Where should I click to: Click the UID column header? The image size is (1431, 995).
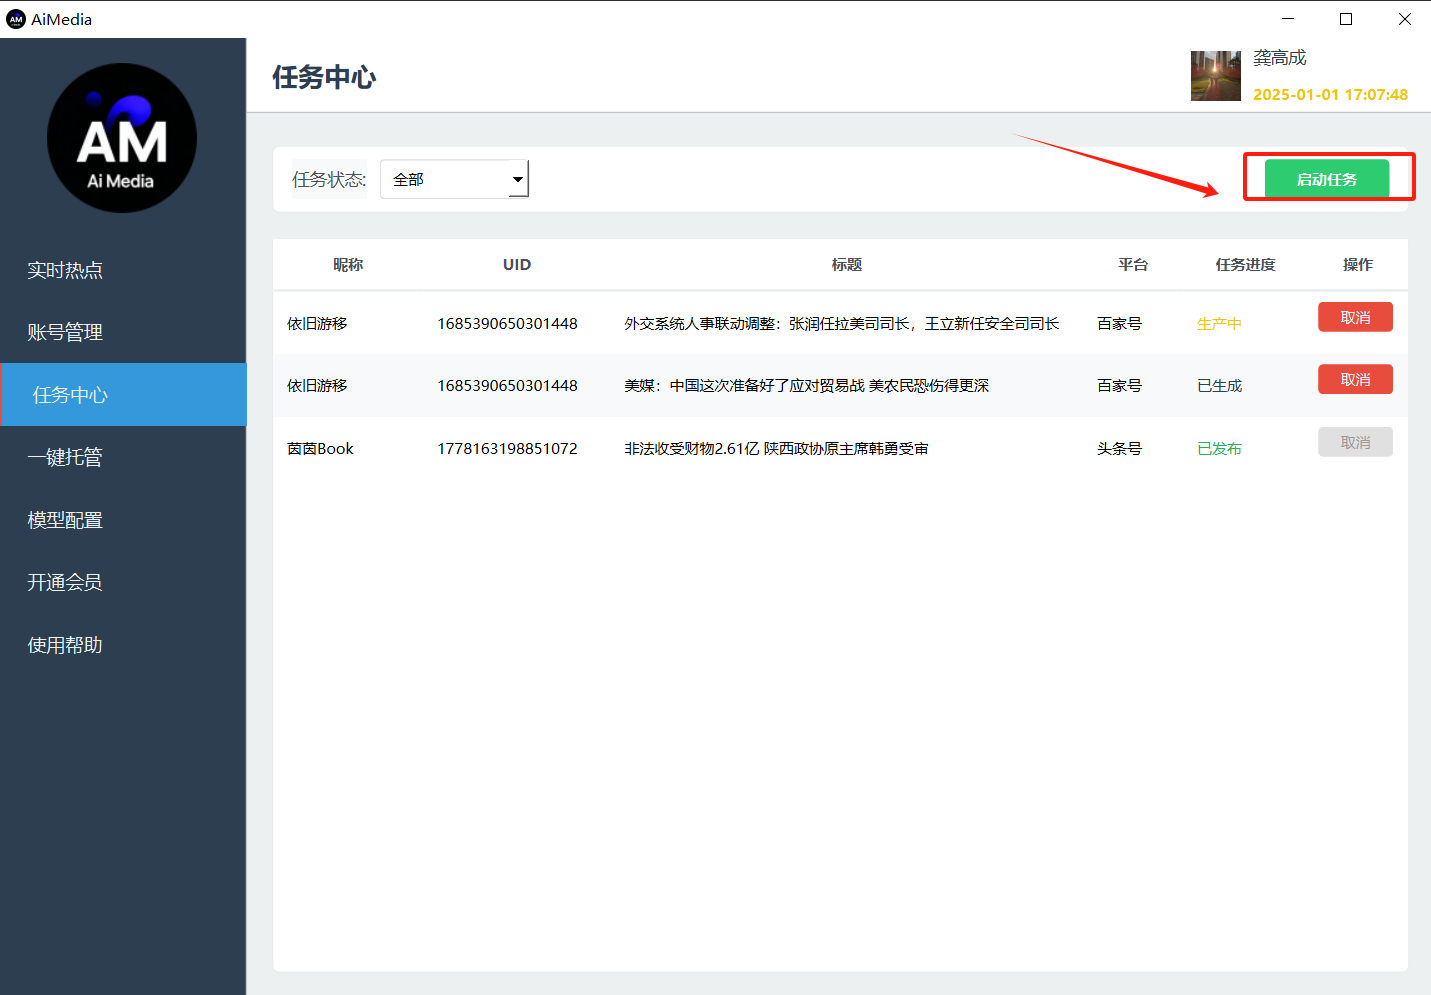(x=517, y=265)
